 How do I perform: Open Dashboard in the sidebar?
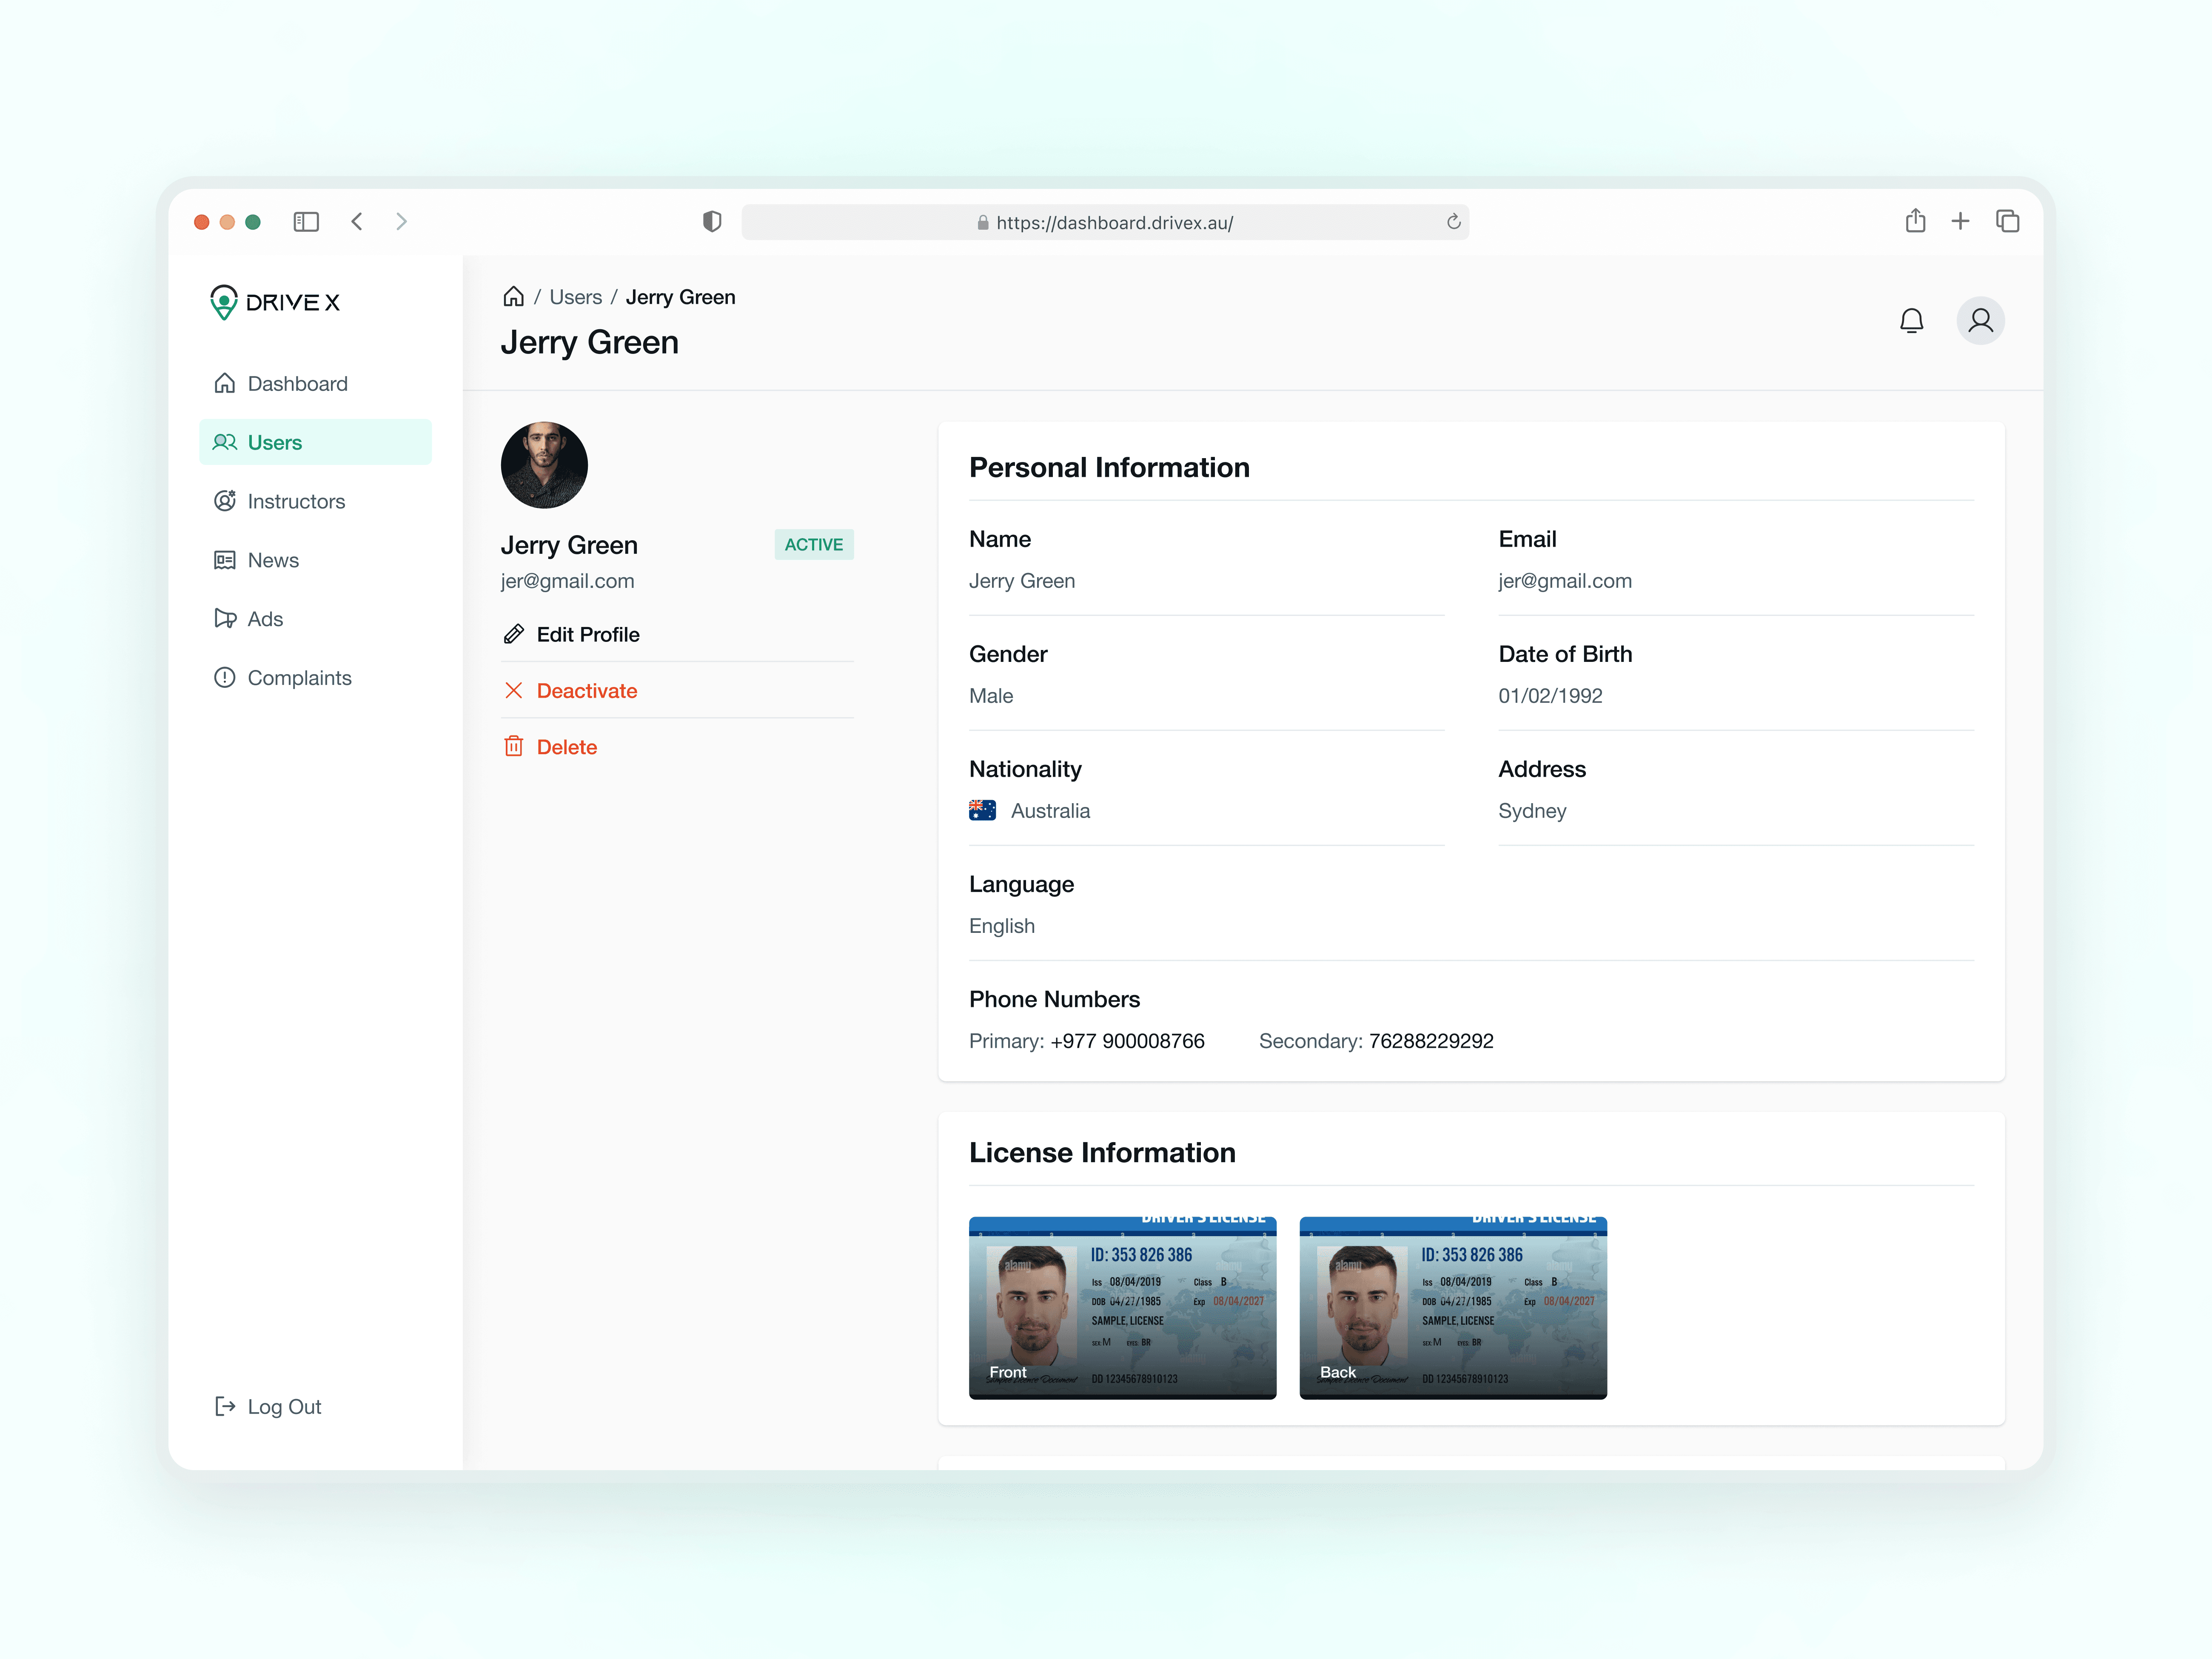click(x=297, y=384)
